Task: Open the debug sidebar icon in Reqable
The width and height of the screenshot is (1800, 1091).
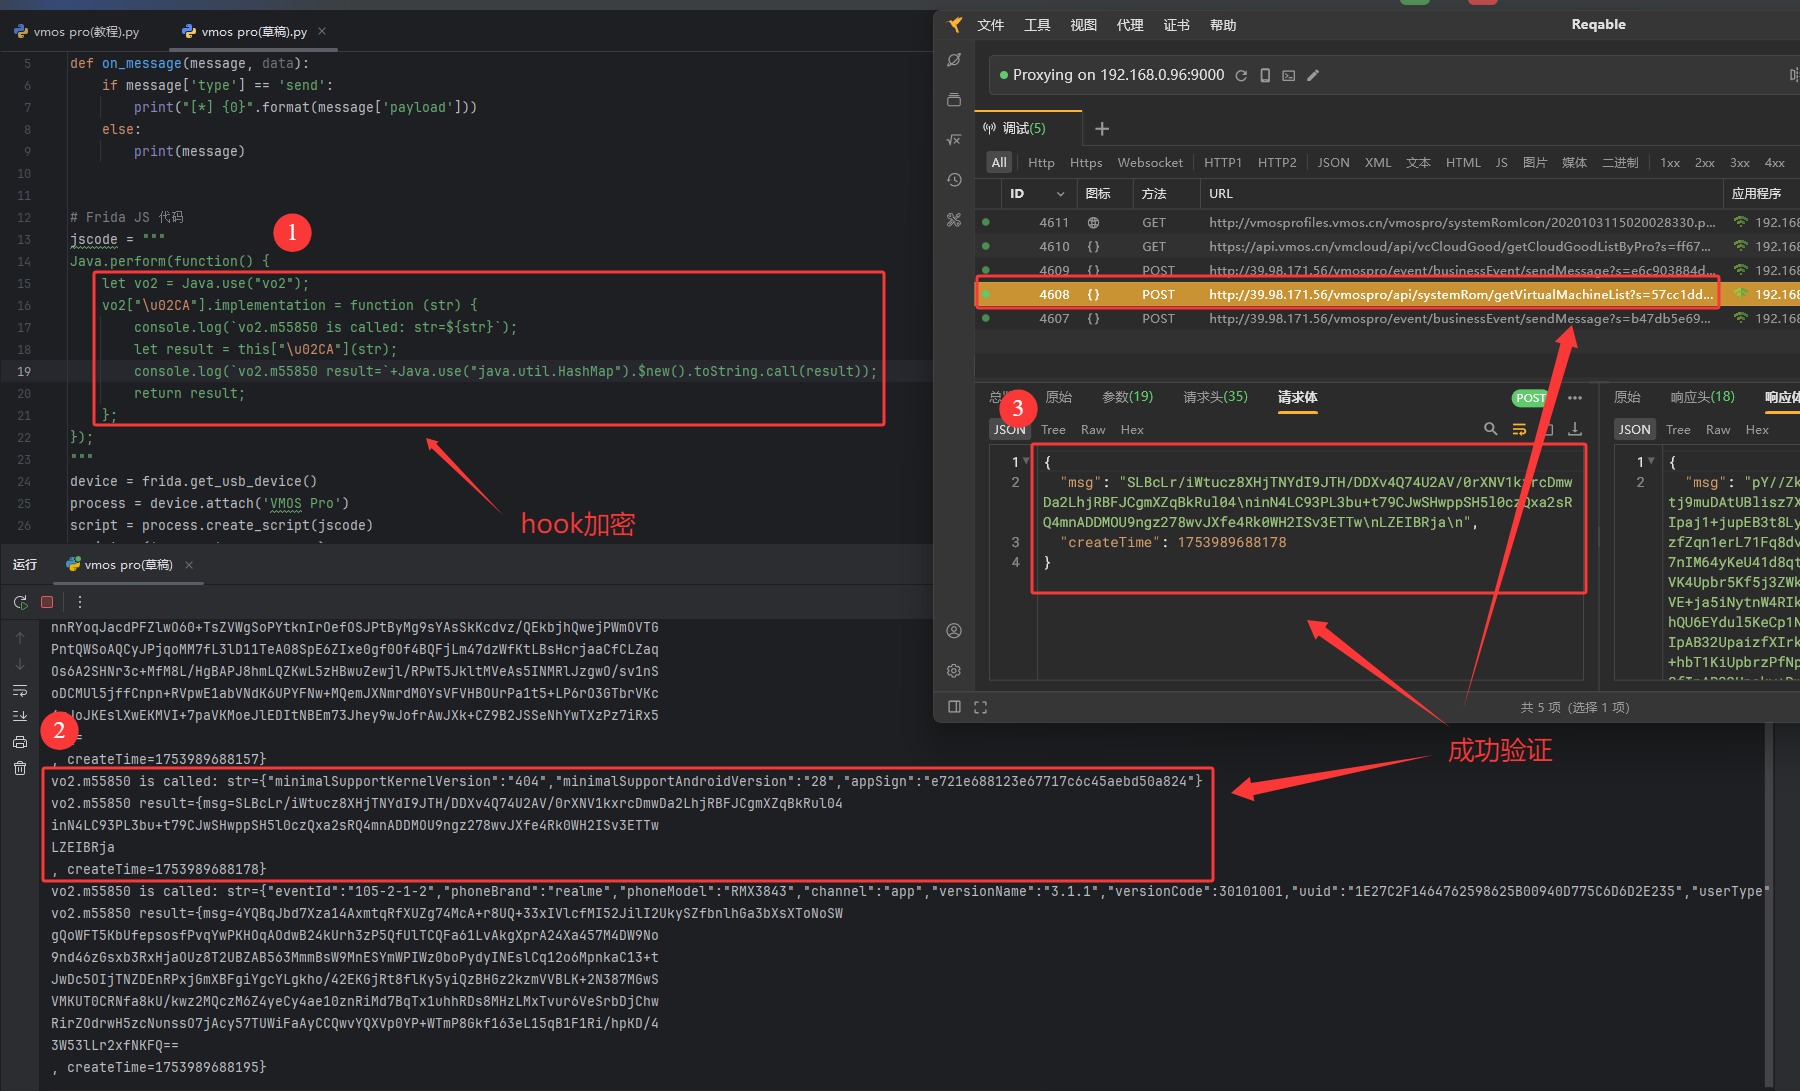Action: point(954,60)
